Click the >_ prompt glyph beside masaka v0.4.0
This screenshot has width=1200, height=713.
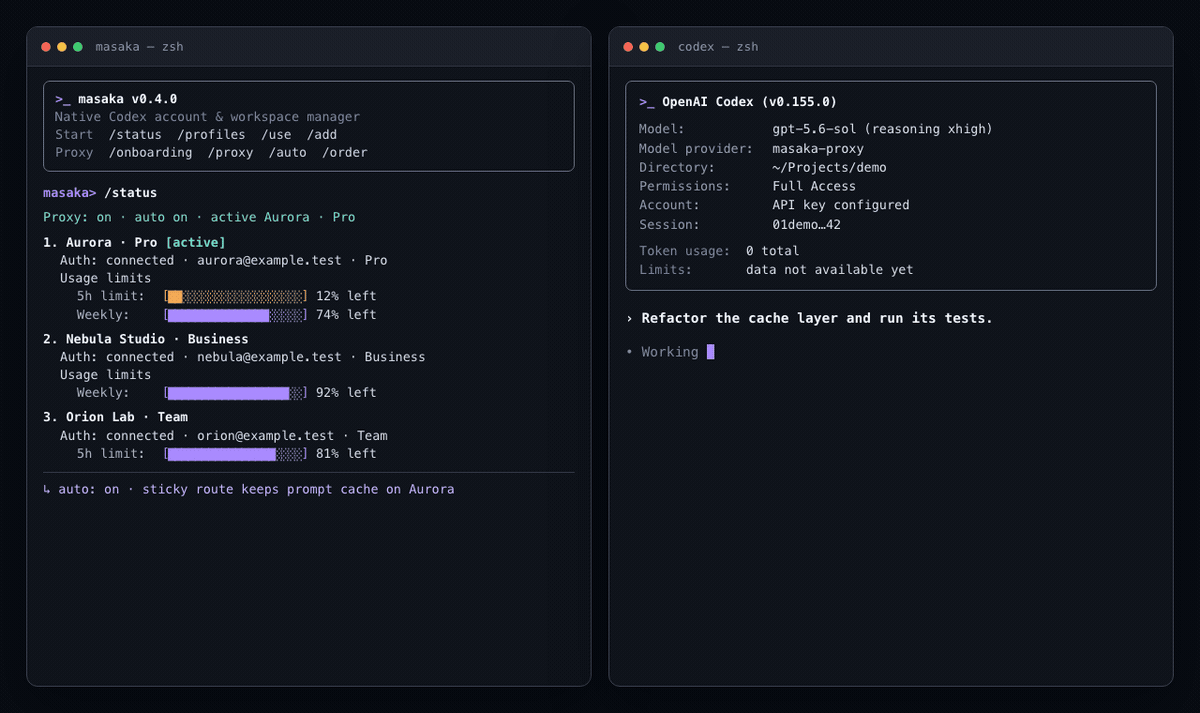62,99
